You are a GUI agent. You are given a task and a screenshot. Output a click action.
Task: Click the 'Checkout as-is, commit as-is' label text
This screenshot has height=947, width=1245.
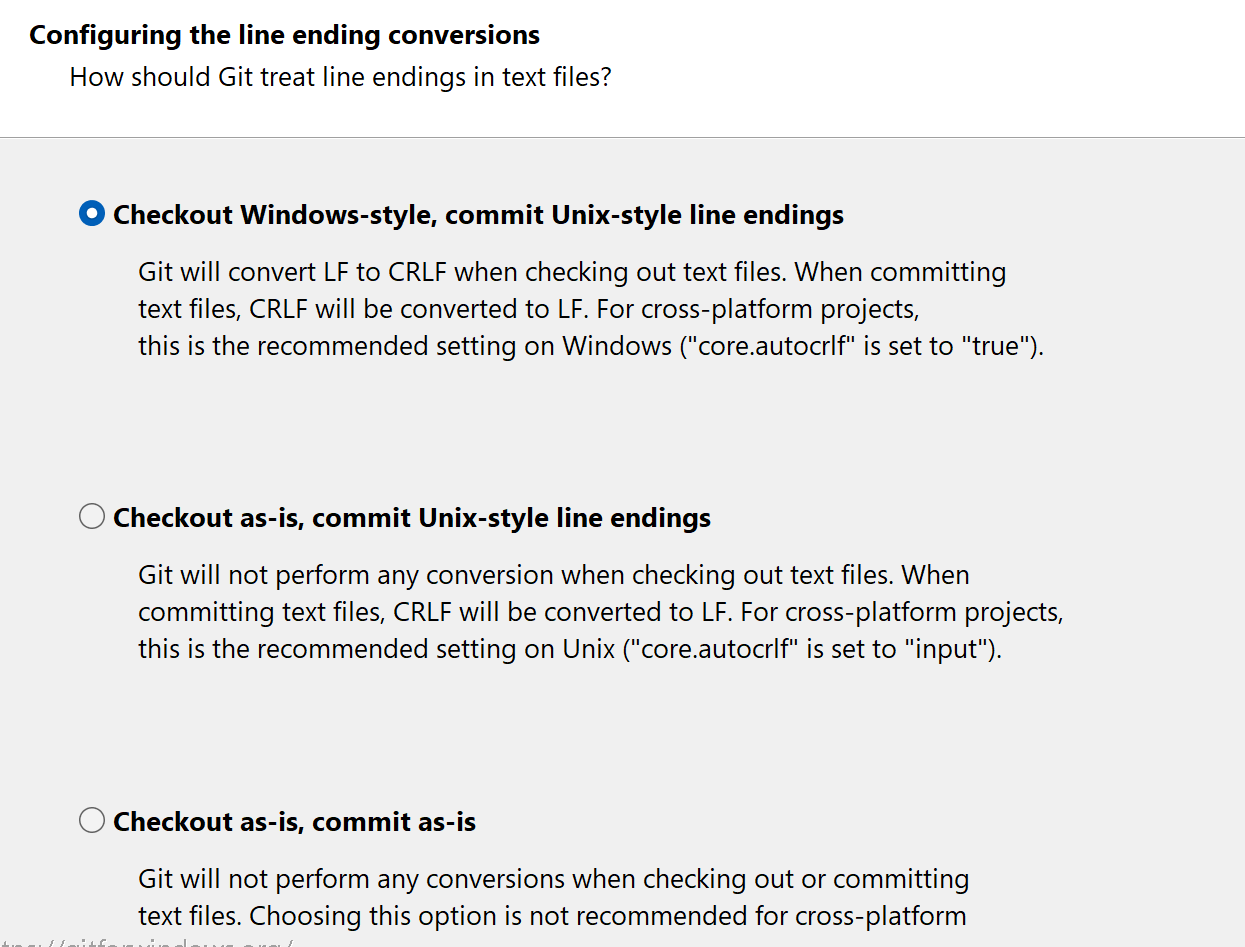click(x=294, y=822)
